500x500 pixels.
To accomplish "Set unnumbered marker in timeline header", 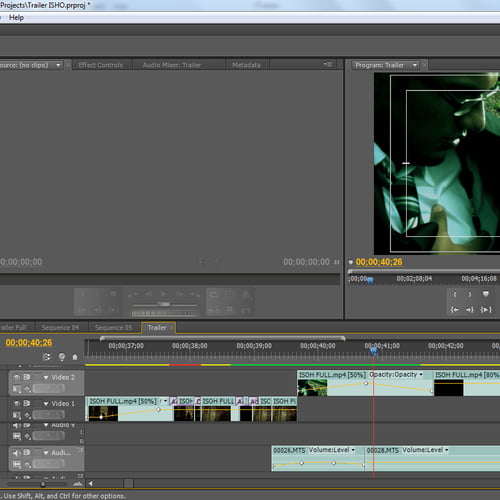I will tap(75, 357).
